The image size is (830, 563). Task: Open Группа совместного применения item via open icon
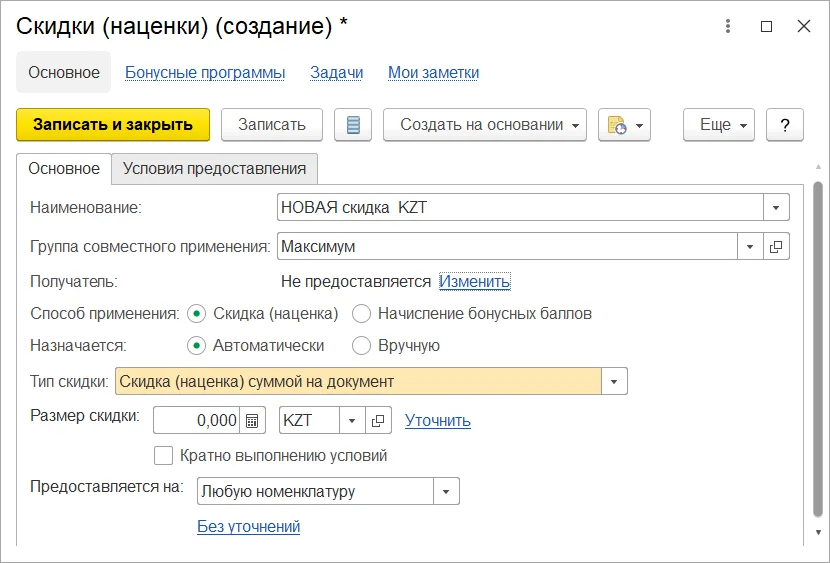(776, 247)
